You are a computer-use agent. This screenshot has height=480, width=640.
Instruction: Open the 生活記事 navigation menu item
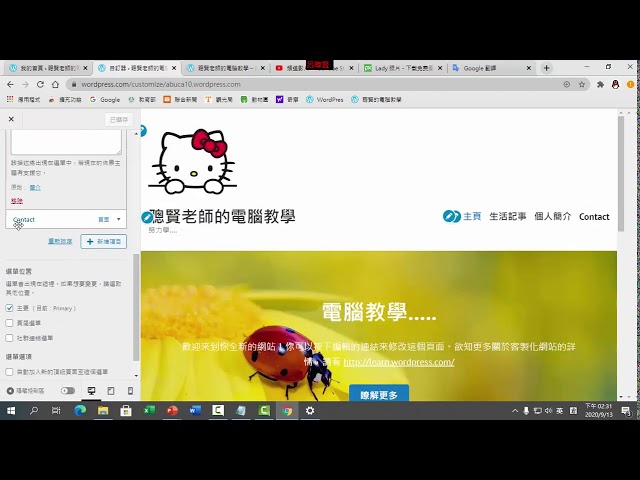pos(508,216)
